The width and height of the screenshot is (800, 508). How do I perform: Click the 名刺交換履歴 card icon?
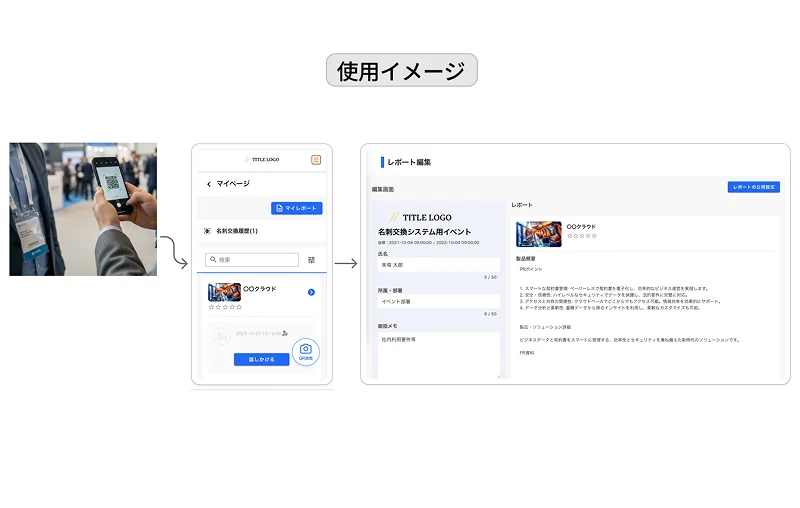(x=207, y=231)
